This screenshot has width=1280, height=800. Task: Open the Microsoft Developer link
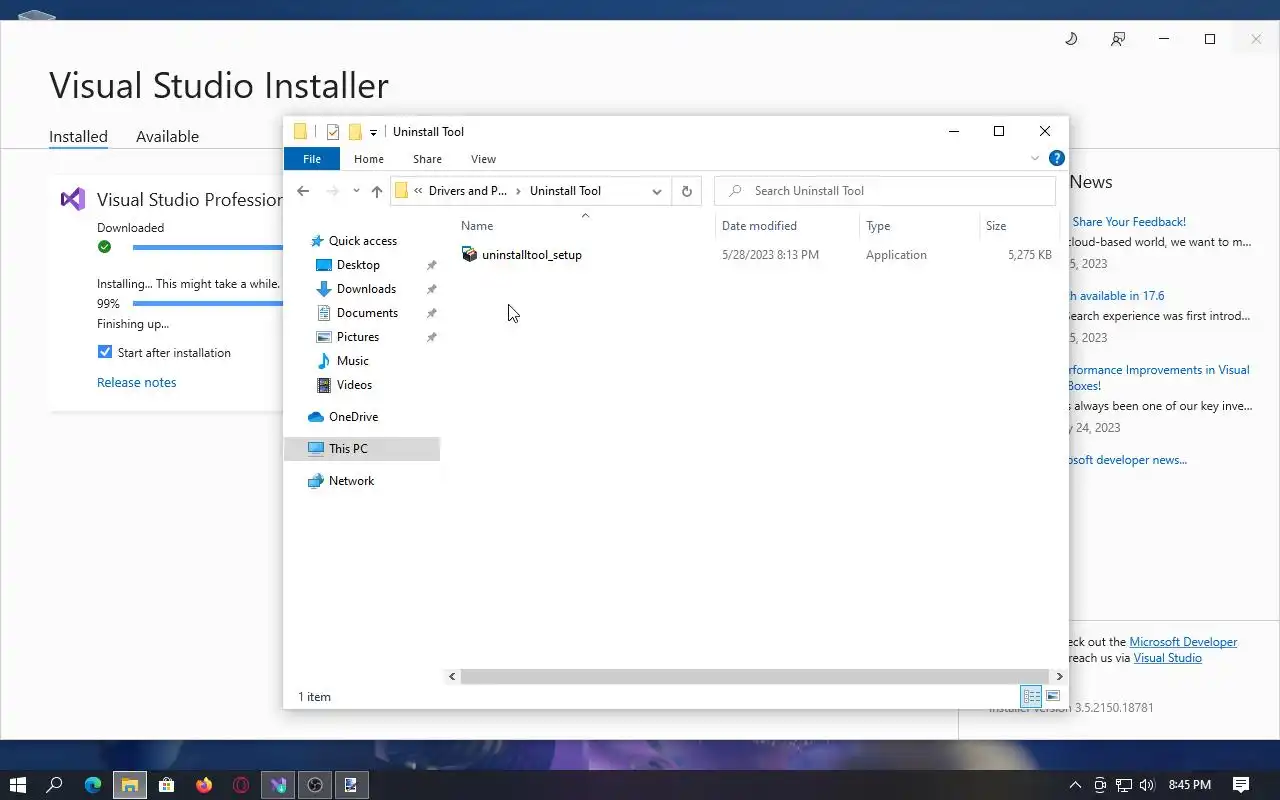click(x=1183, y=642)
